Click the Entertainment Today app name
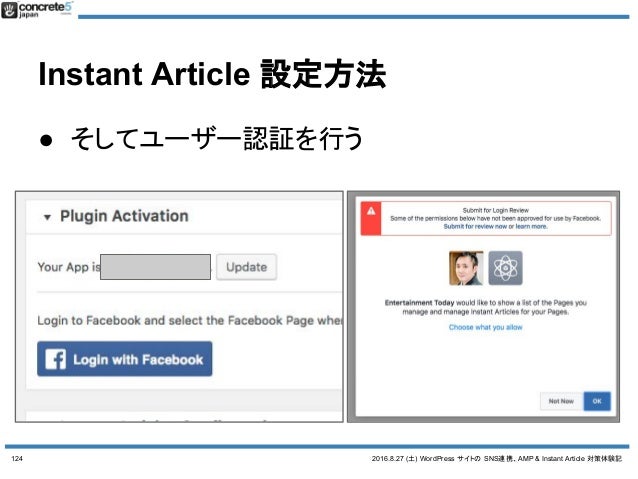Image resolution: width=638 pixels, height=479 pixels. 420,303
